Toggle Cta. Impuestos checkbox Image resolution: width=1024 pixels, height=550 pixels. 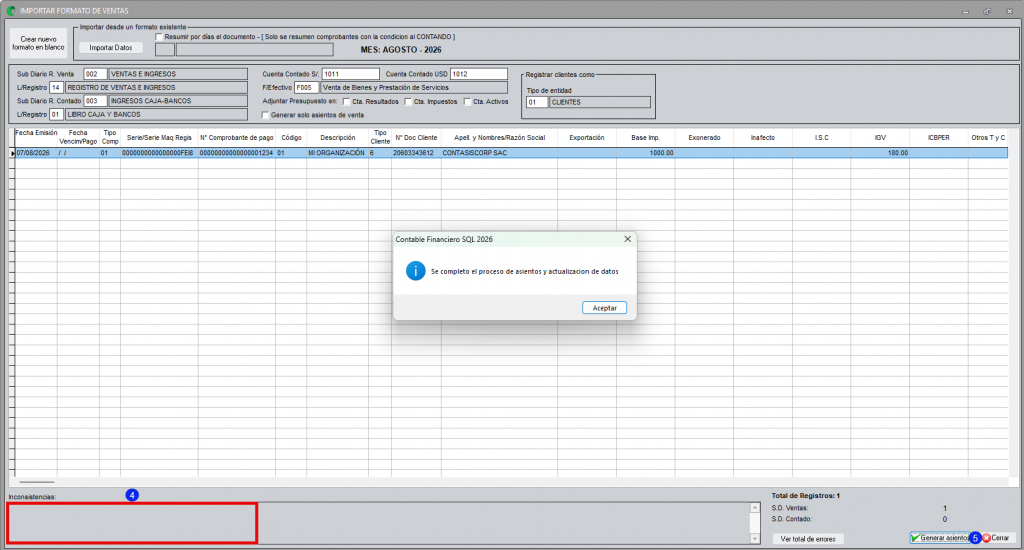tap(408, 102)
